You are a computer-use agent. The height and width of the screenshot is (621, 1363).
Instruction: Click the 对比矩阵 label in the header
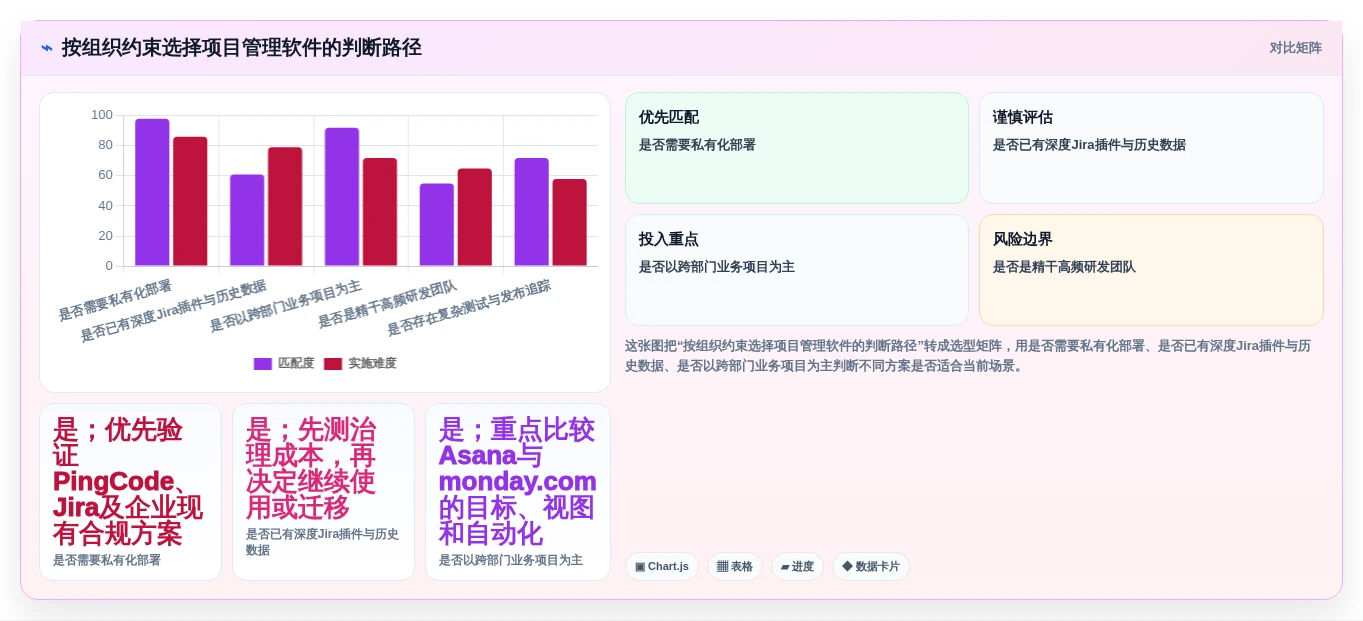coord(1295,48)
